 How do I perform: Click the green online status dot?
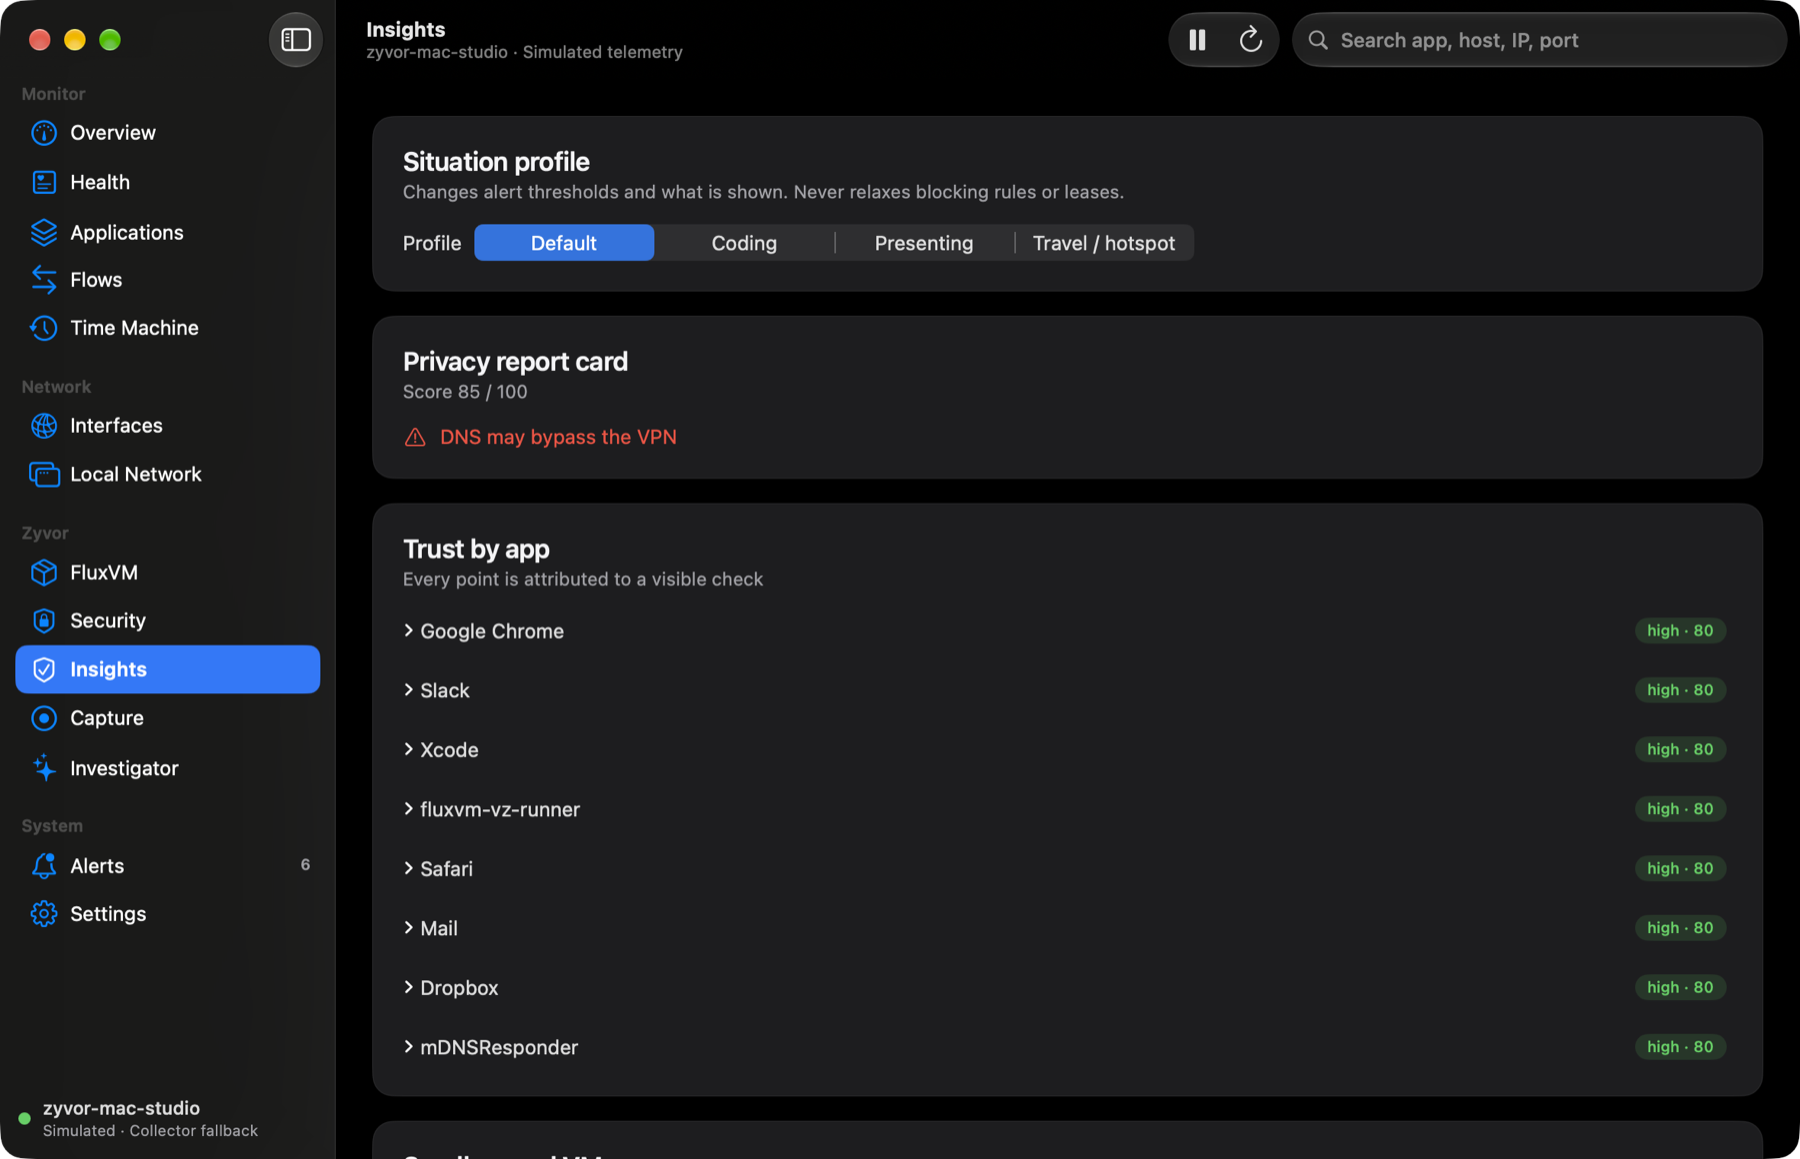(x=25, y=1119)
